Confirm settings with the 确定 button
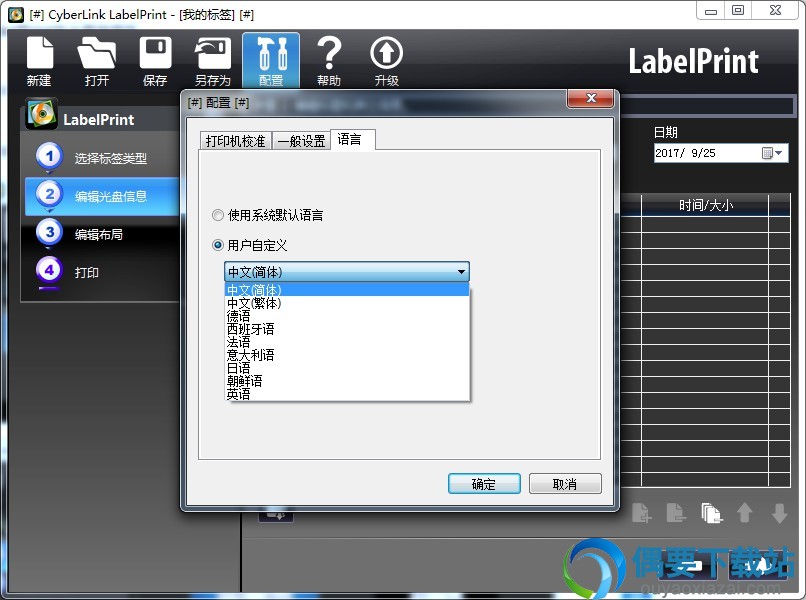 (484, 484)
